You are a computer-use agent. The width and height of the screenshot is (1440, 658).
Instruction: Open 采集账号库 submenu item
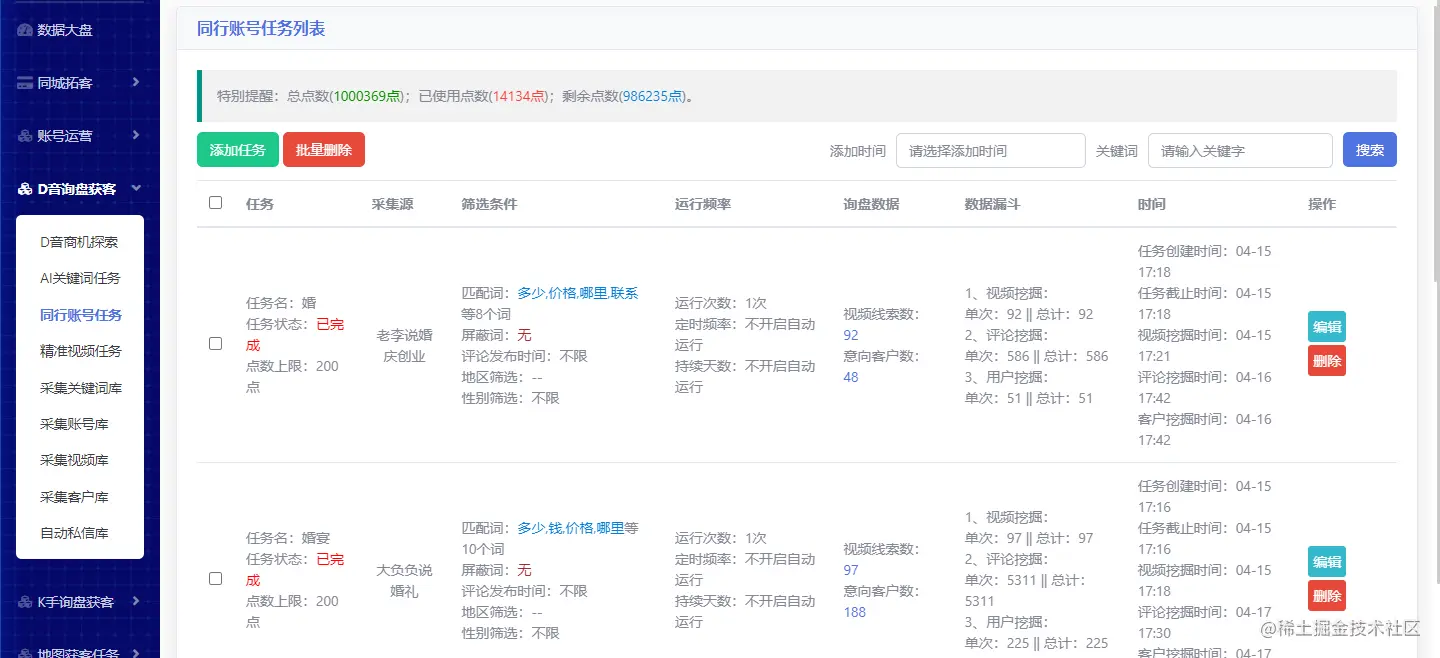74,424
